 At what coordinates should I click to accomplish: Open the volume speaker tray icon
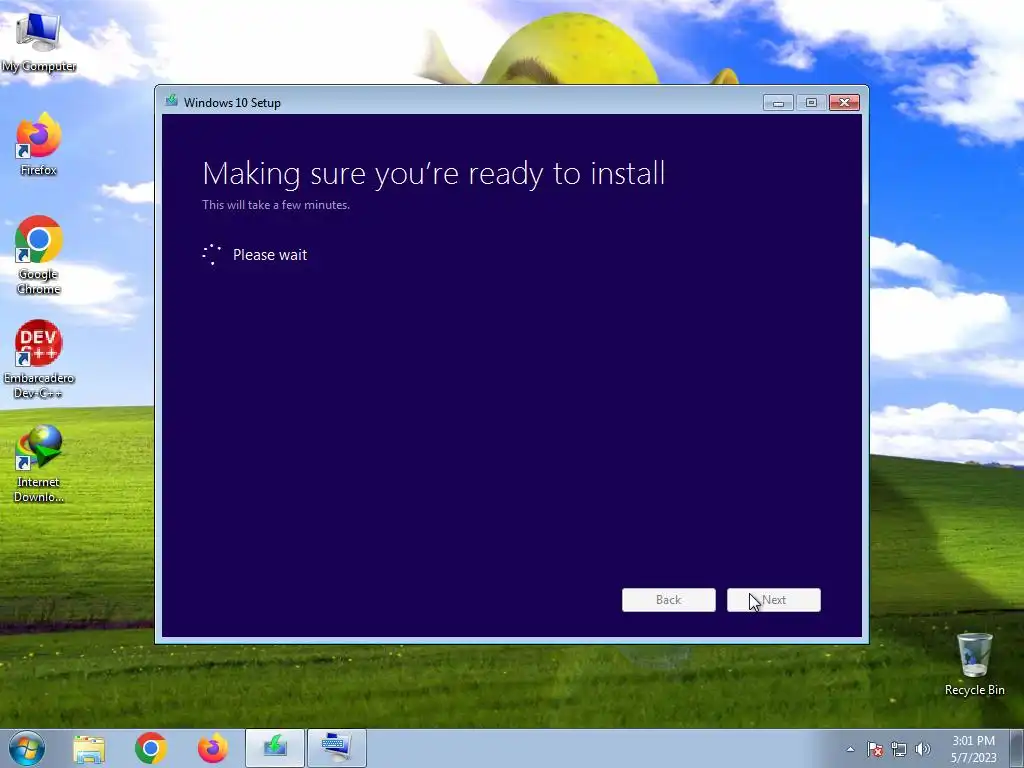tap(923, 749)
